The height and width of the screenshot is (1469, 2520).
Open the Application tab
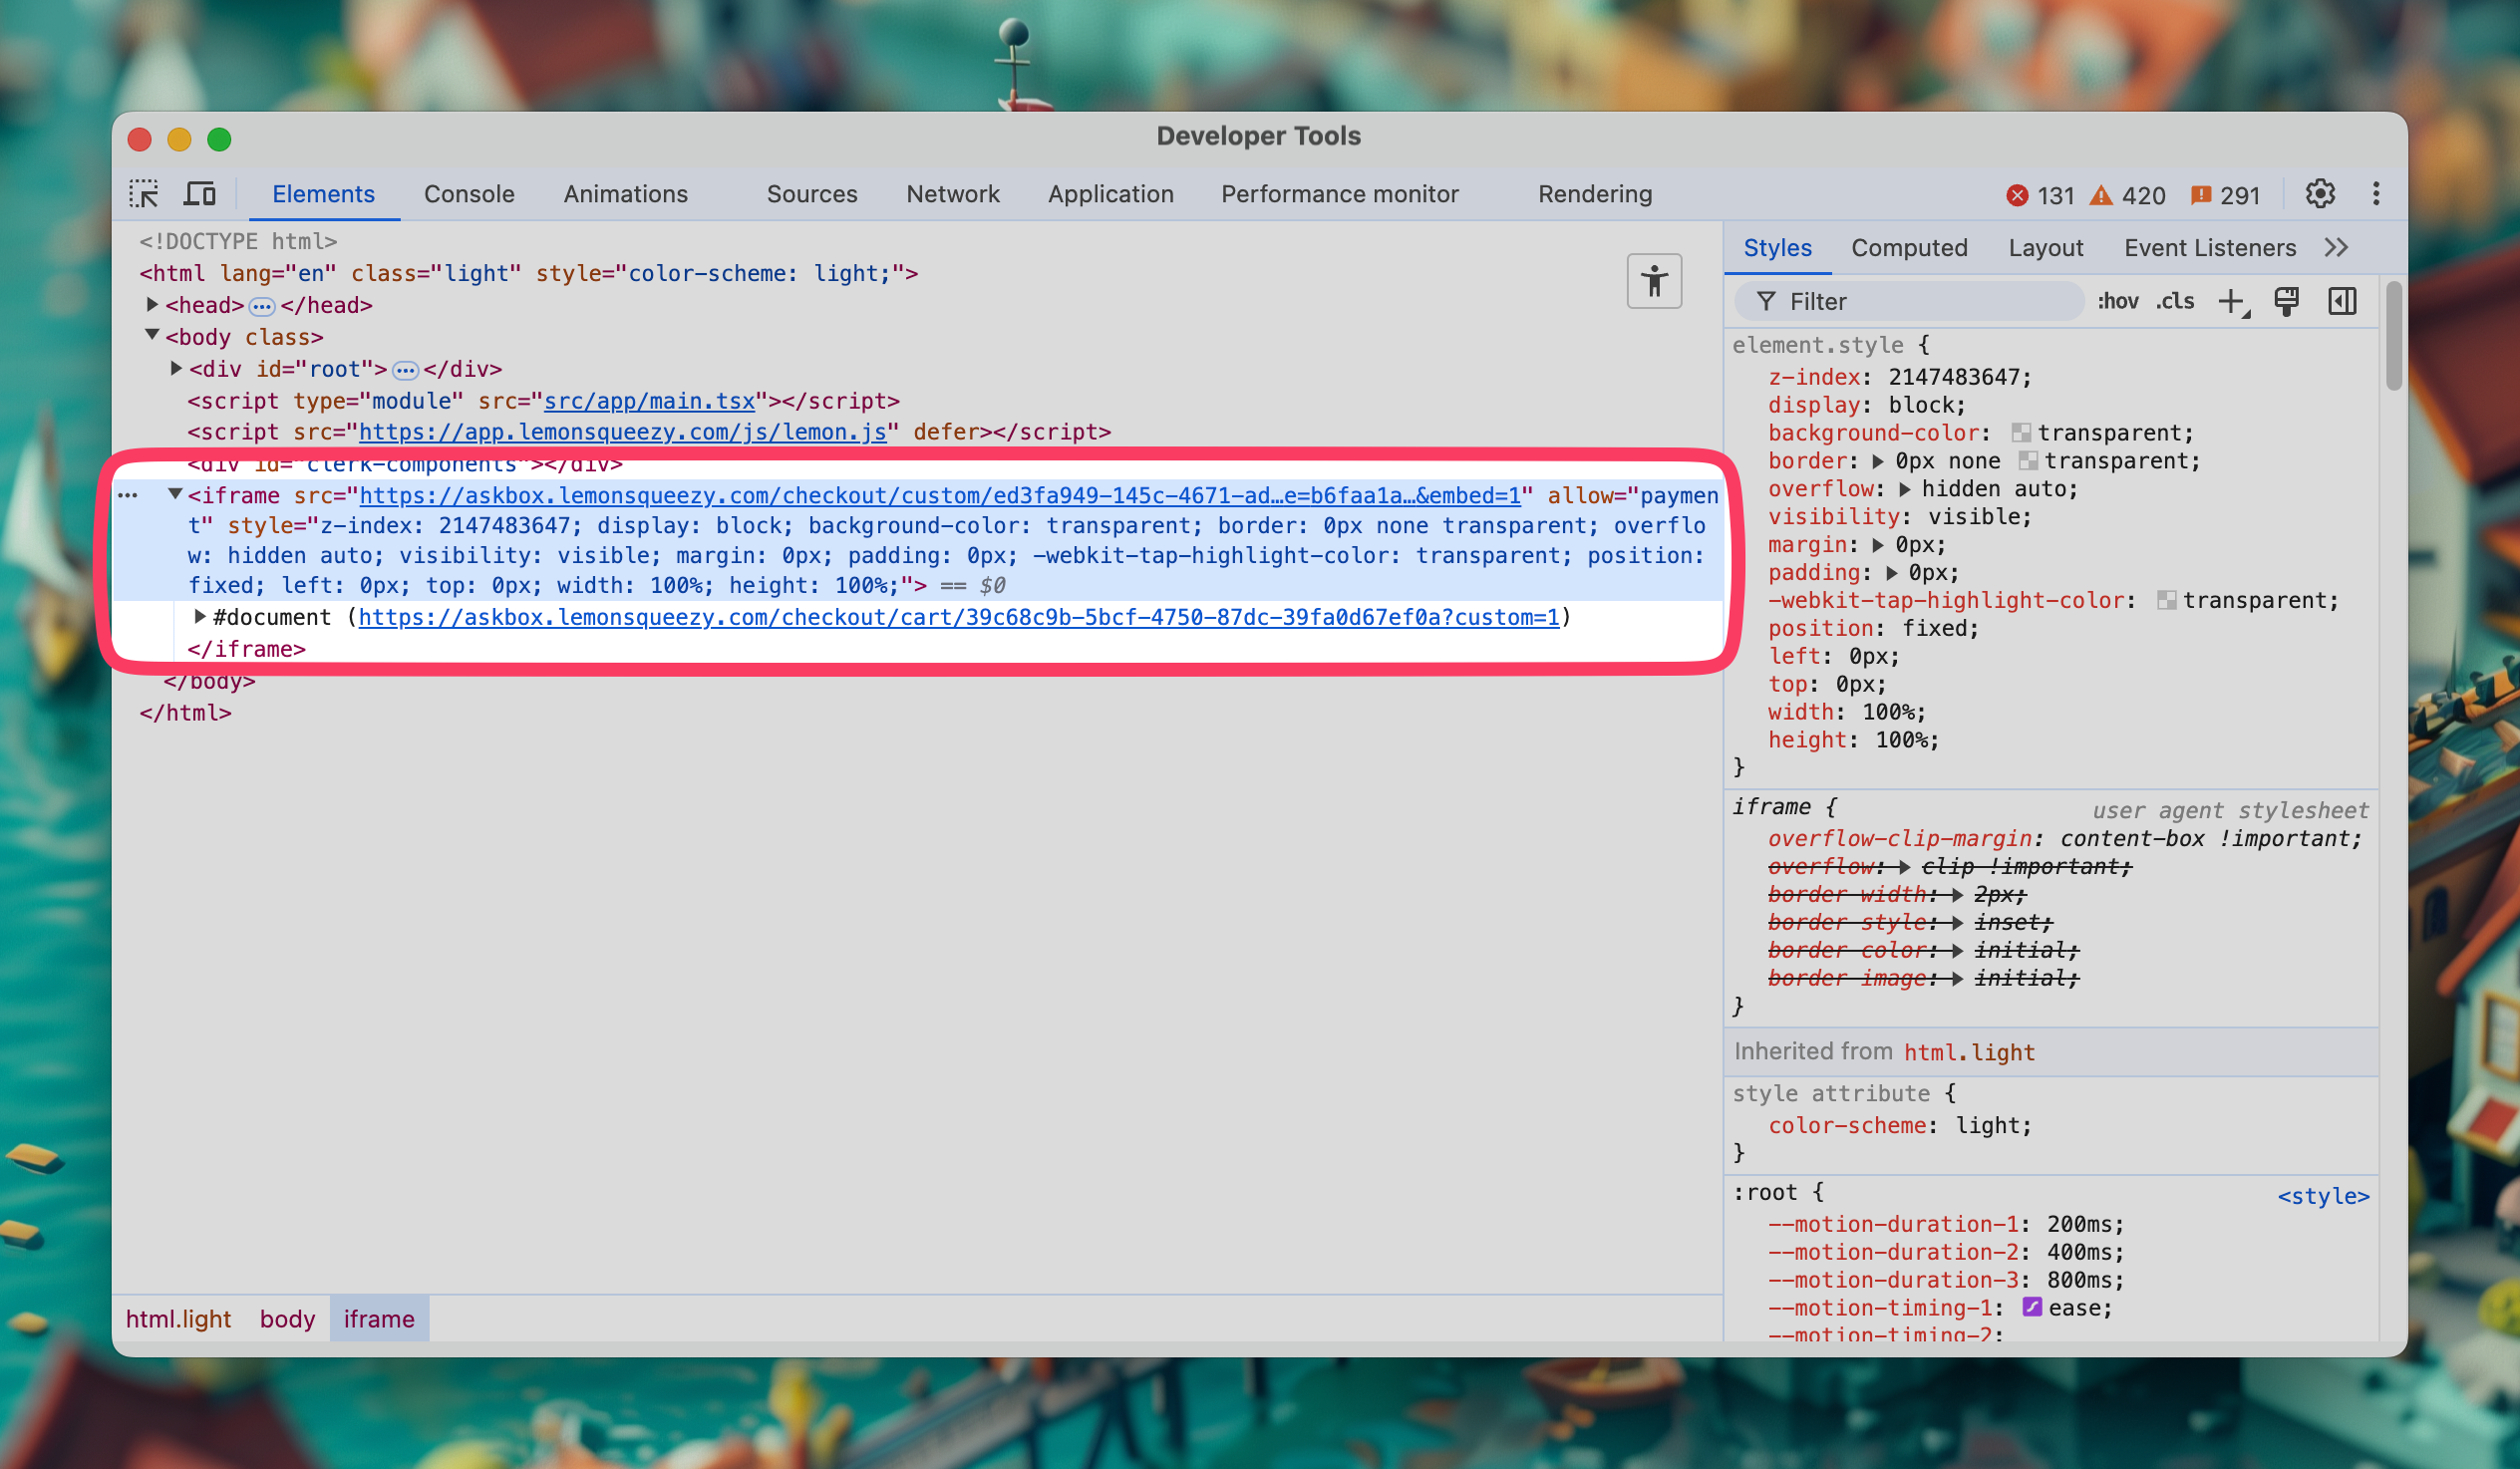coord(1111,194)
